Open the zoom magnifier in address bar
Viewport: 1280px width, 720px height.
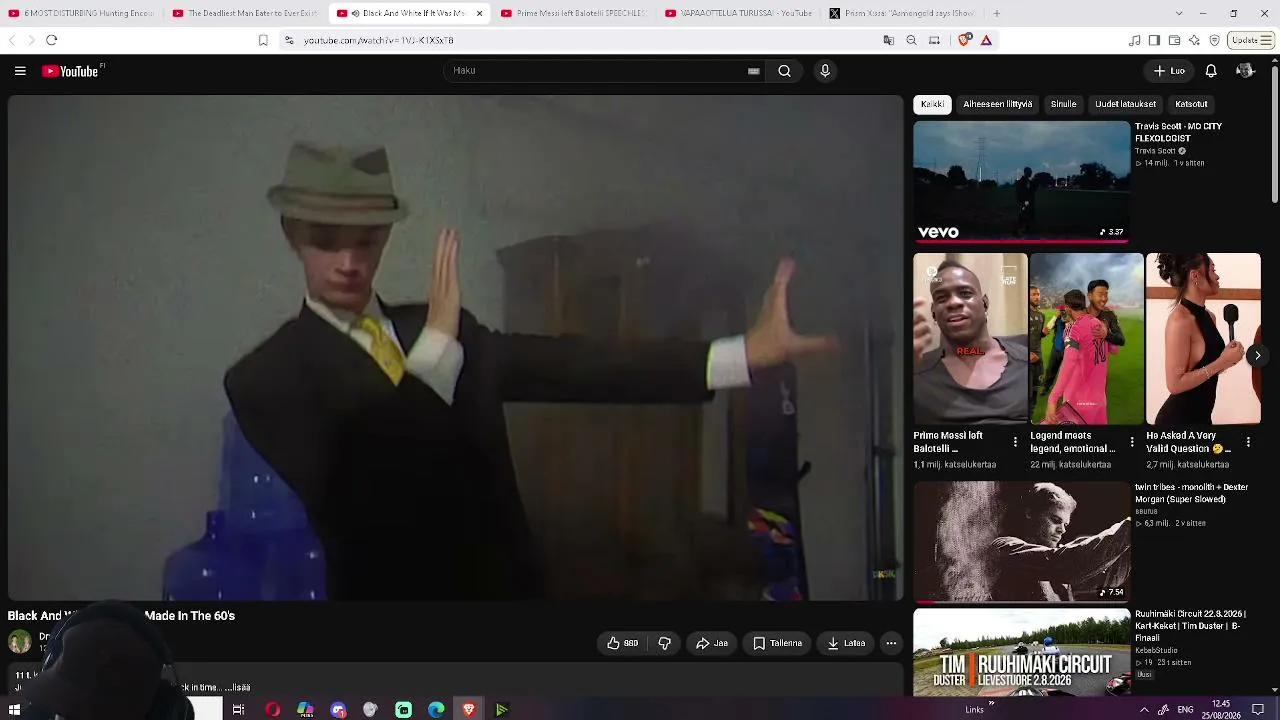click(x=911, y=40)
